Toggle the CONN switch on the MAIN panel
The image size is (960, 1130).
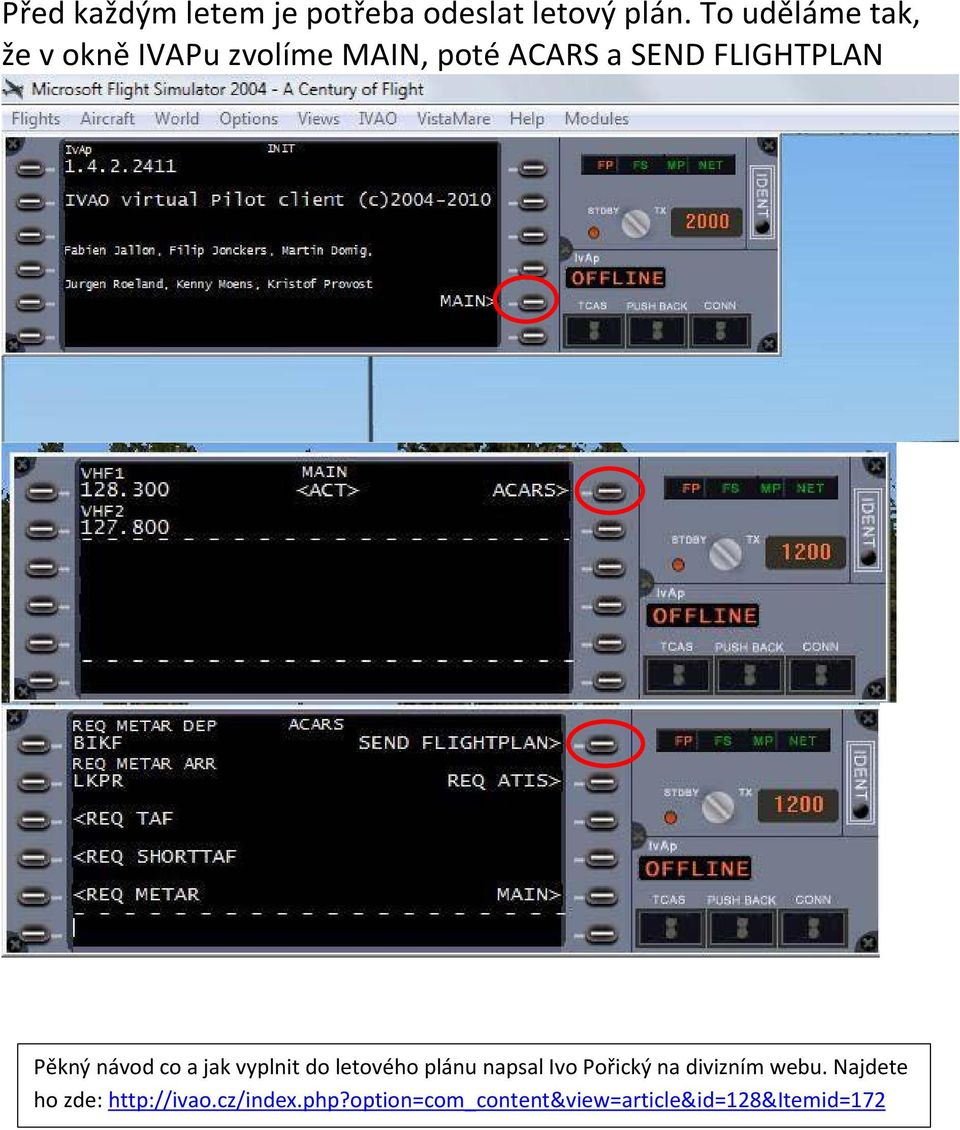(820, 675)
